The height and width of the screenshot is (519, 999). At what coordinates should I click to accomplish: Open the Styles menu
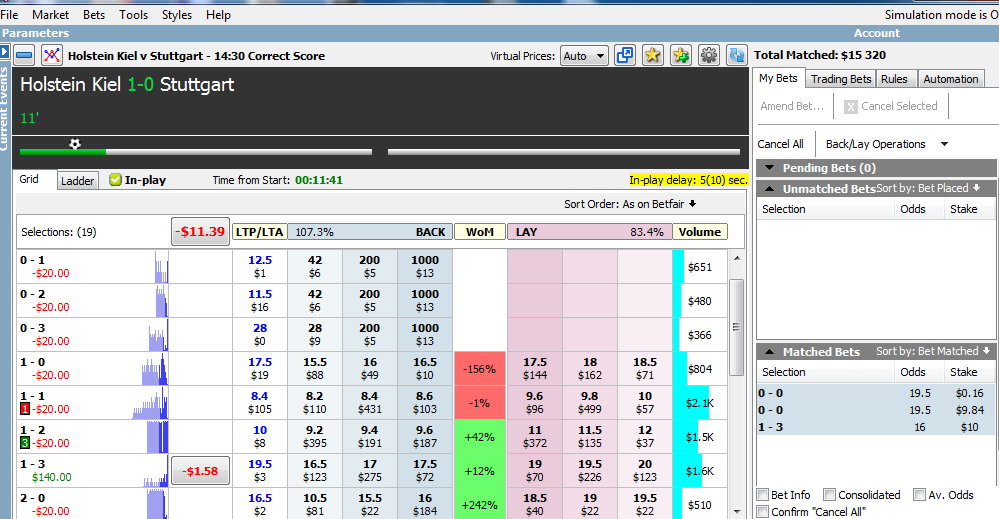(x=176, y=15)
